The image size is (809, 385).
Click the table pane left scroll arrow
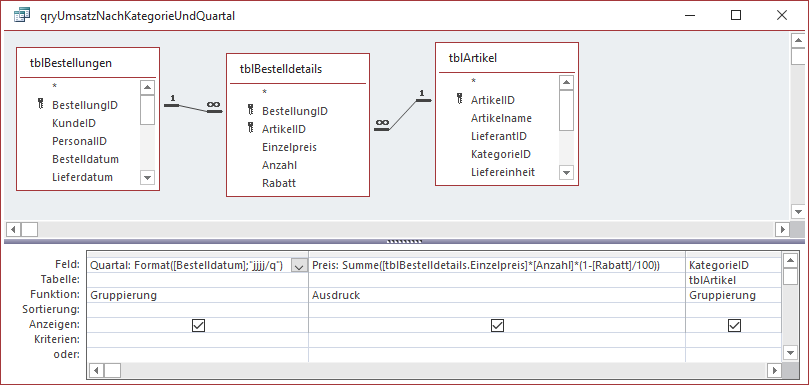coord(13,229)
